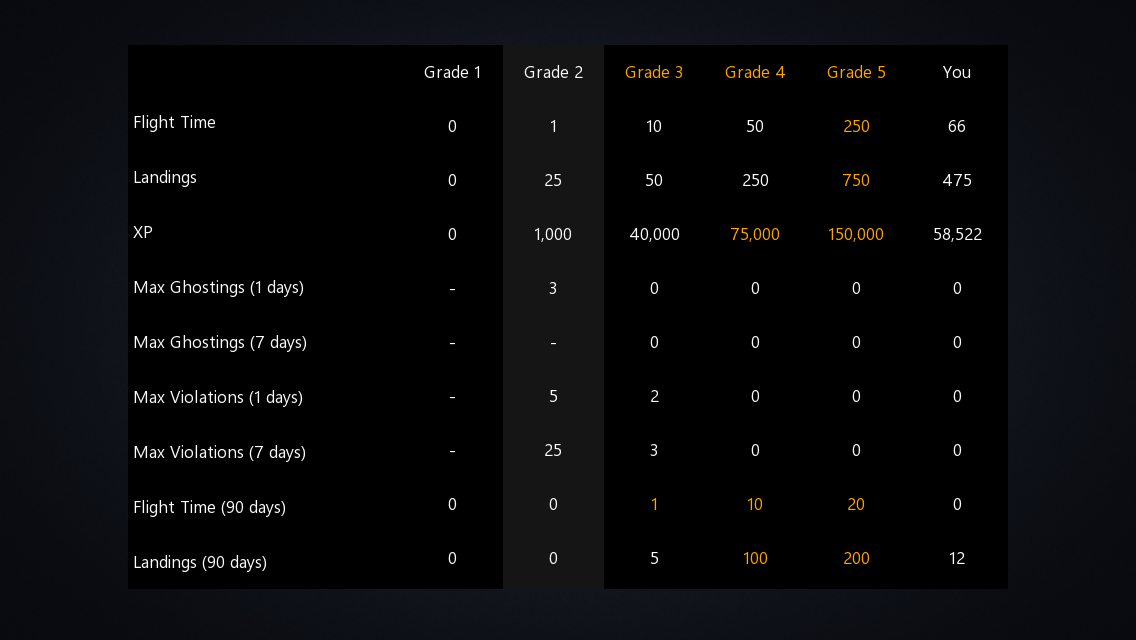
Task: Click Landings (90 days) label
Action: tap(200, 562)
